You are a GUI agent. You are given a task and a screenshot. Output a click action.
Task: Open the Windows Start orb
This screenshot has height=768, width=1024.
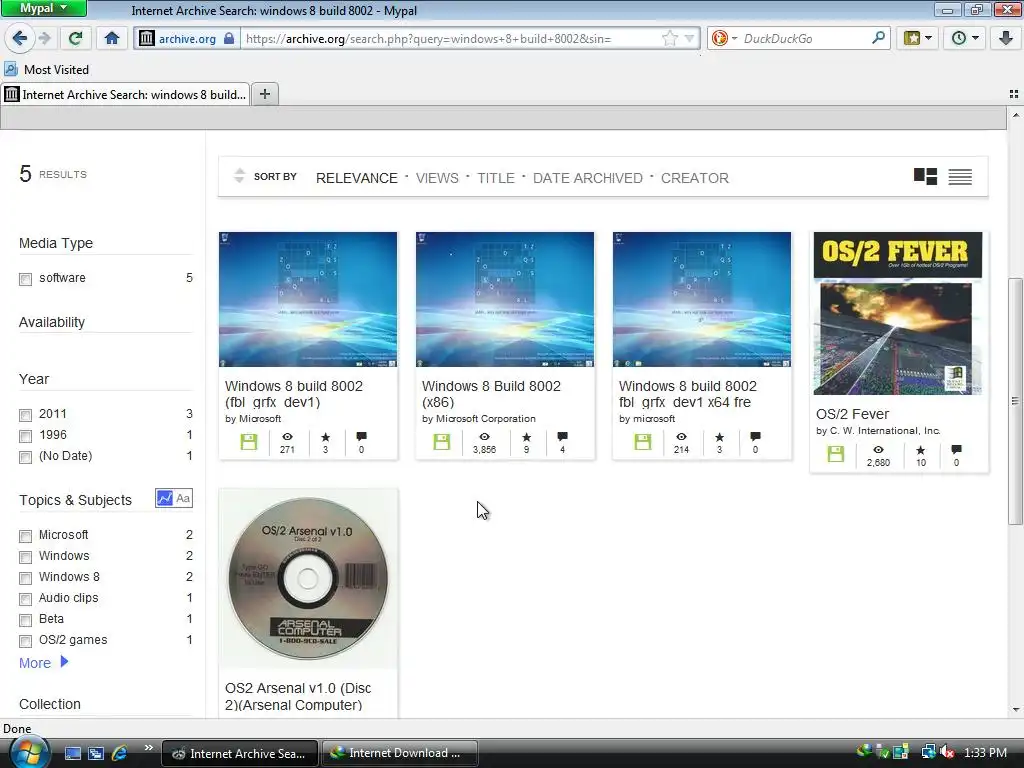[28, 752]
